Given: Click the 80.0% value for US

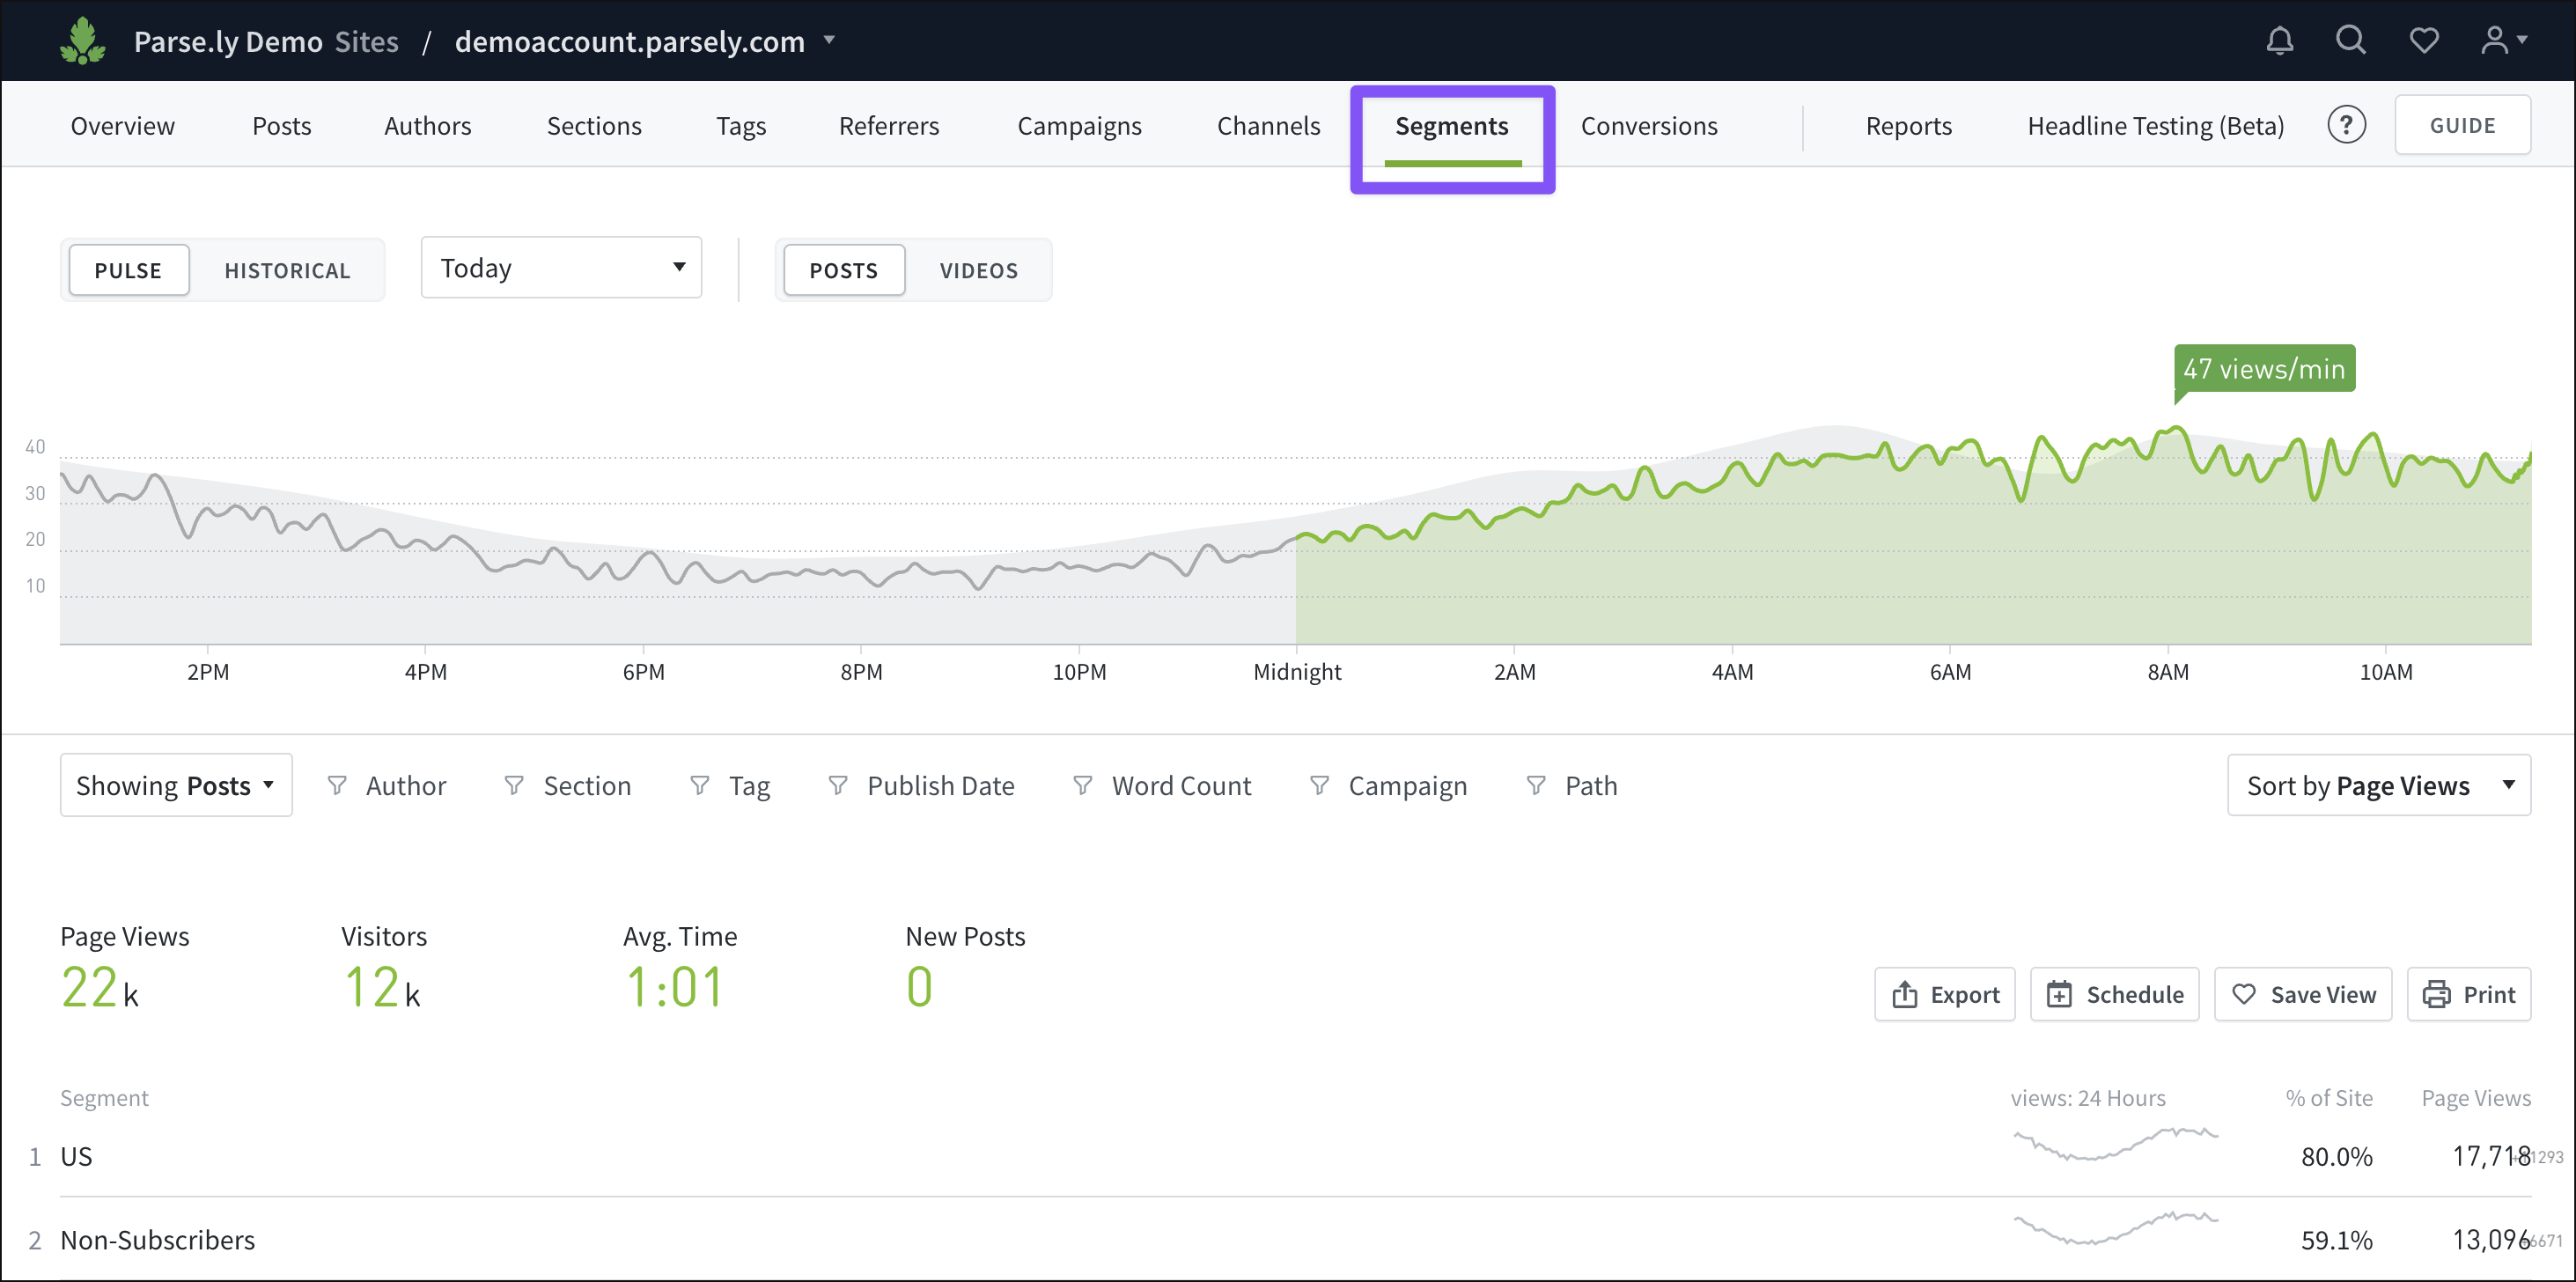Looking at the screenshot, I should coord(2336,1157).
